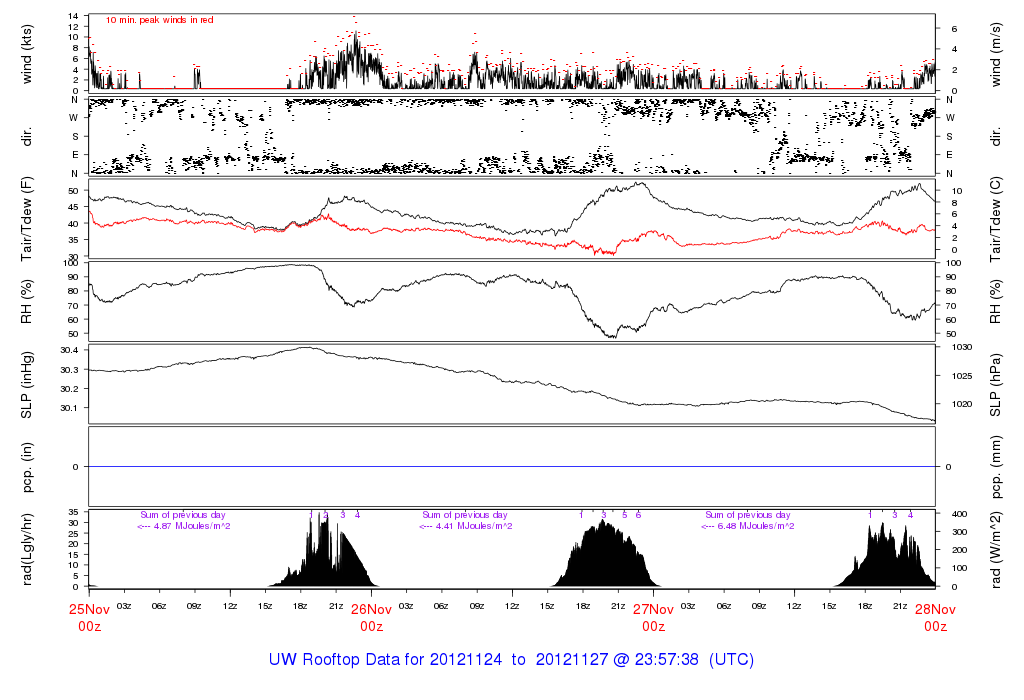Select the 'wind (kts)' axis label

tap(27, 55)
